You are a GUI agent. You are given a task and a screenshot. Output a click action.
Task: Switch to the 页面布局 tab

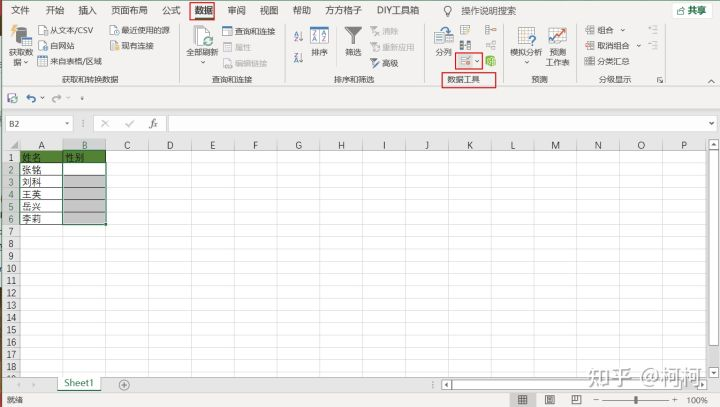click(129, 10)
